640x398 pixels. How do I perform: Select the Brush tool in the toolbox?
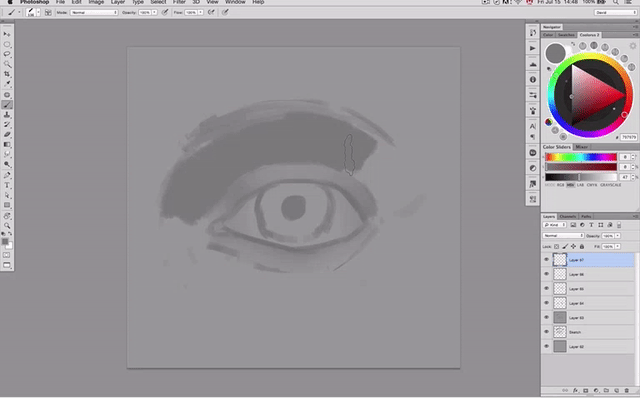pyautogui.click(x=7, y=105)
